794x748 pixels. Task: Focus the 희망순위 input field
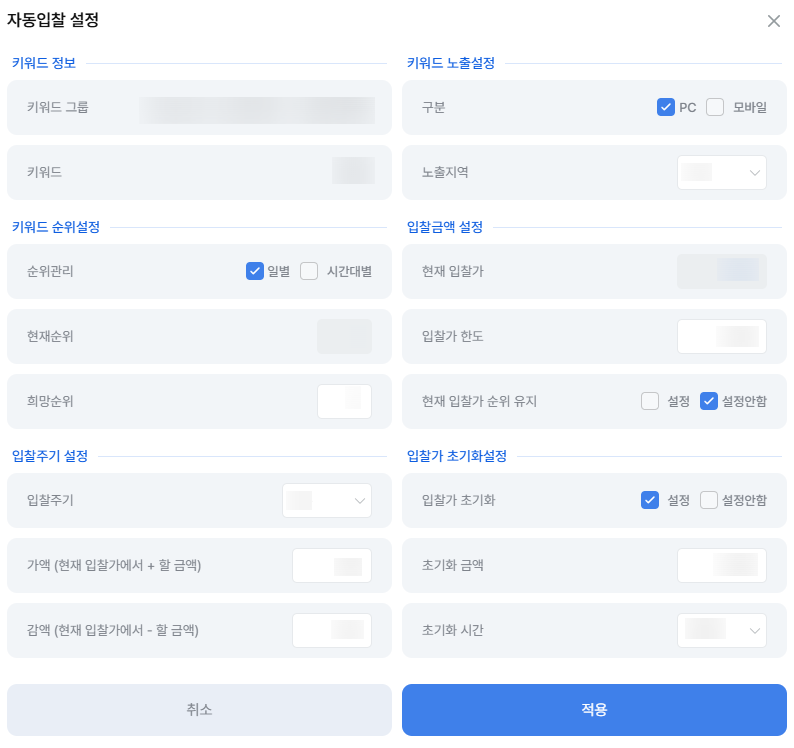[x=344, y=401]
